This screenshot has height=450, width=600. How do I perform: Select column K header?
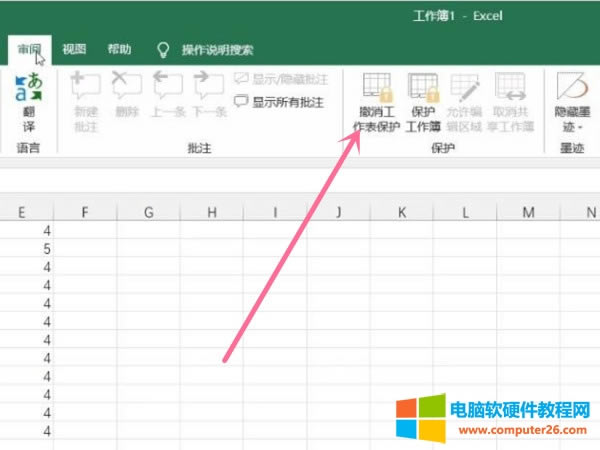pos(401,212)
